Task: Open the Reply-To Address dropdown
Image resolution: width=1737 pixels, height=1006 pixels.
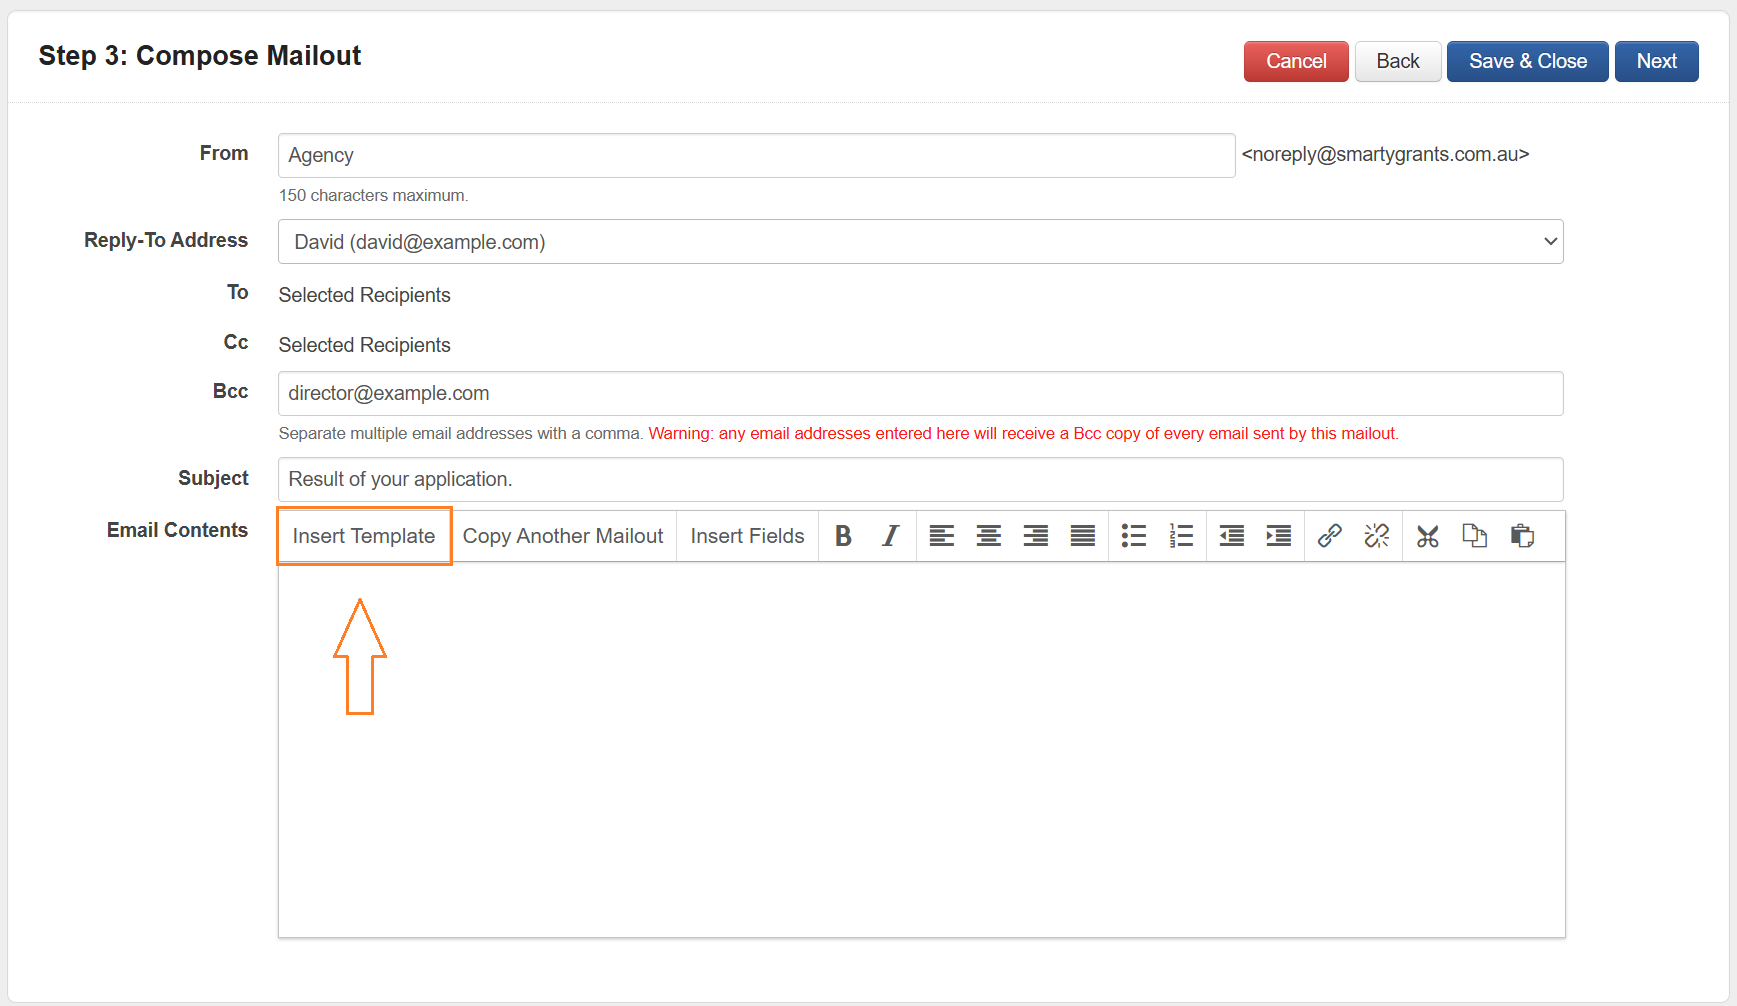Action: point(920,242)
